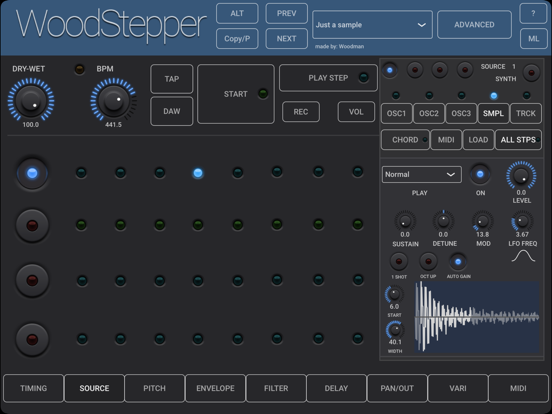The height and width of the screenshot is (414, 552).
Task: Toggle the ALL STPS button
Action: click(x=519, y=140)
